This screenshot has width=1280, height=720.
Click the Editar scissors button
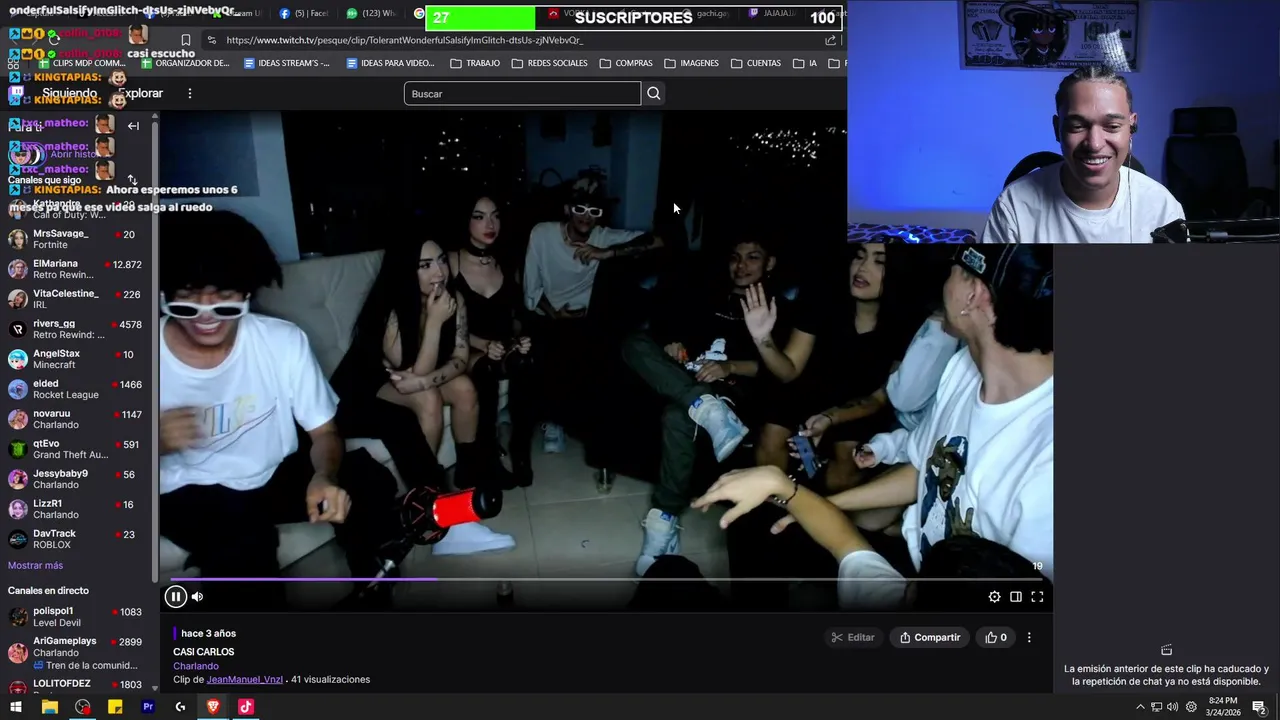853,637
